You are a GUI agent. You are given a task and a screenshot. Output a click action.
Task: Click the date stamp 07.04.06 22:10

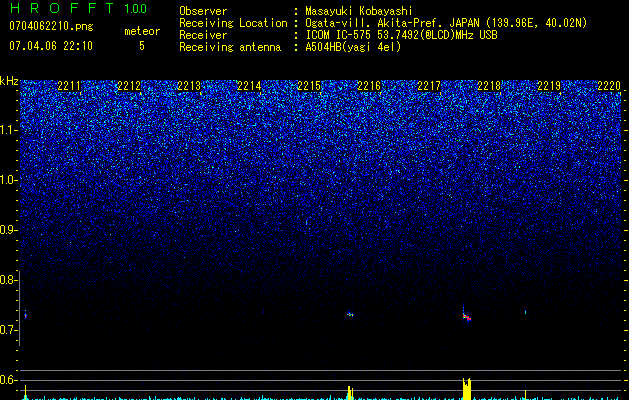click(x=51, y=46)
